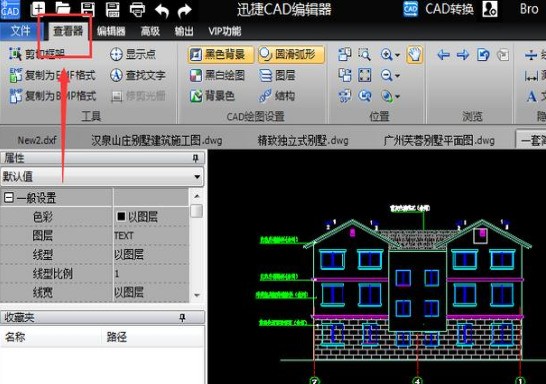This screenshot has width=546, height=384.
Task: Click the Save As floppy icon
Action: pos(112,10)
